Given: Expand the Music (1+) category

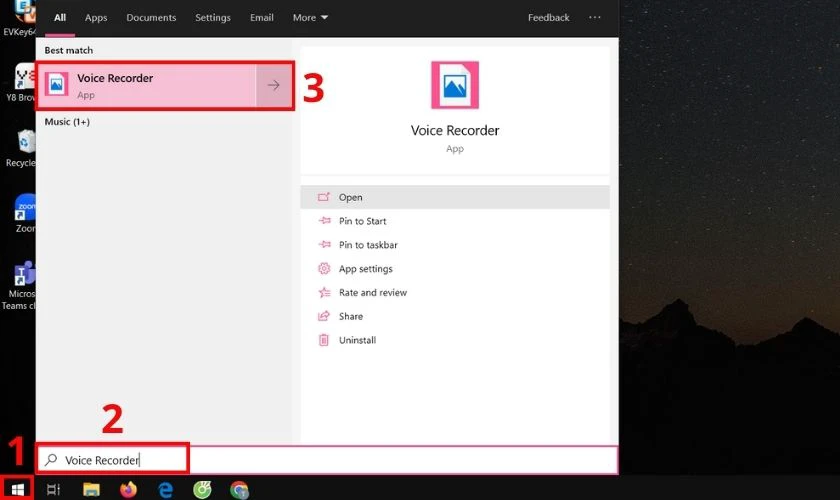Looking at the screenshot, I should click(67, 122).
